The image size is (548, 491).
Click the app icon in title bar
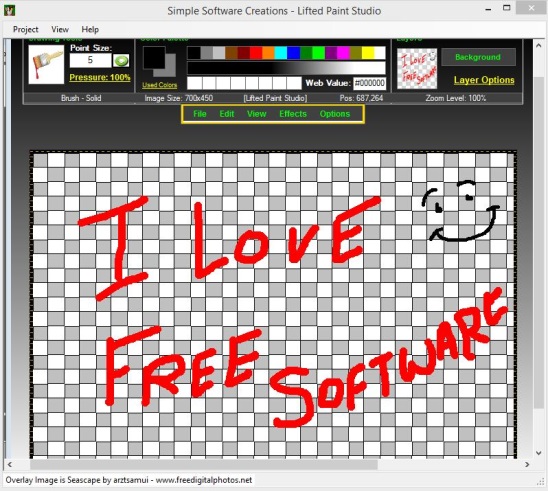tap(9, 10)
